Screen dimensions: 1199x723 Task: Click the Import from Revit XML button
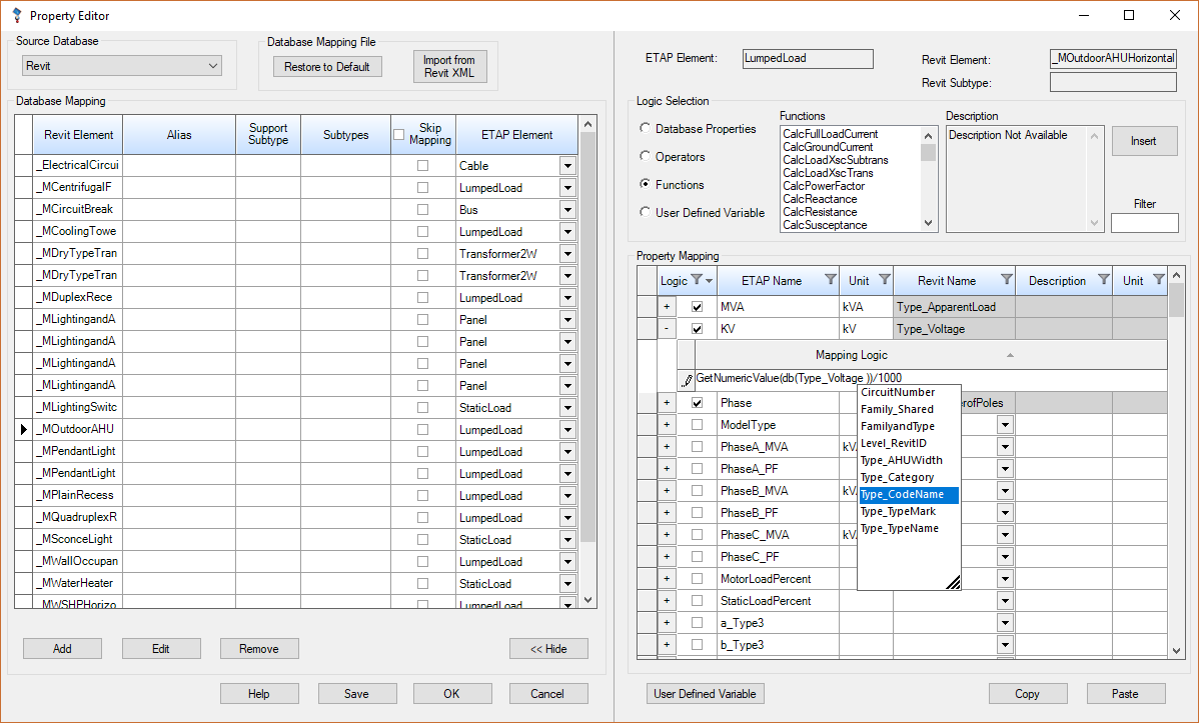coord(449,66)
